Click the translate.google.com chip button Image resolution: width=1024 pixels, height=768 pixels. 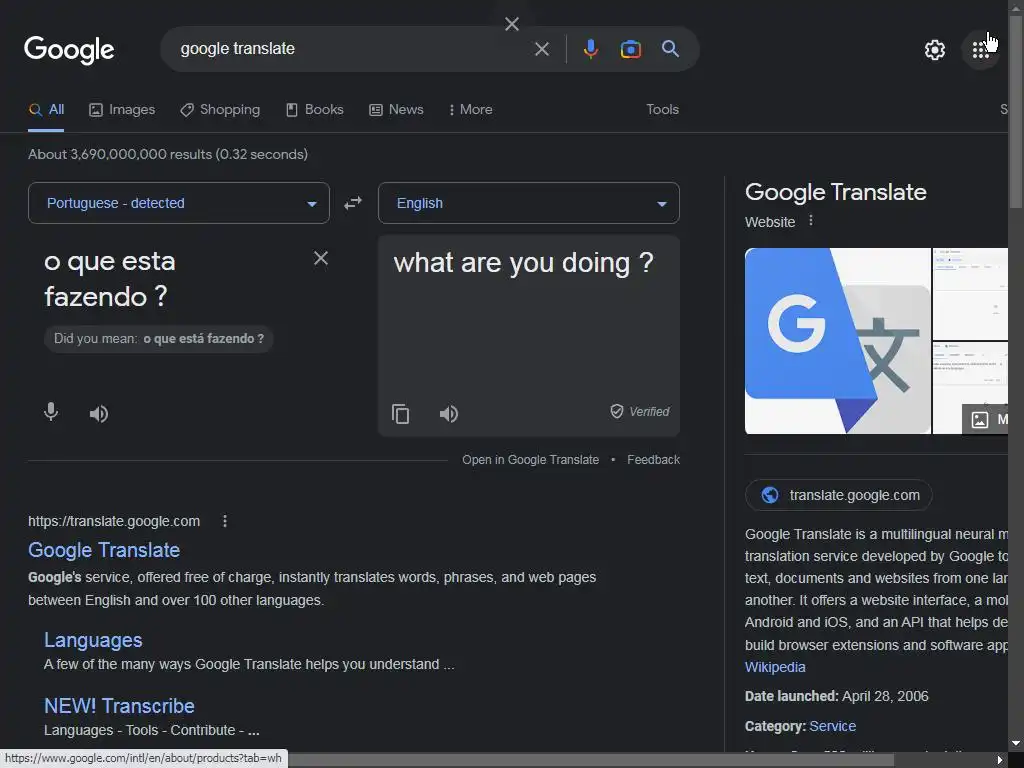click(839, 495)
